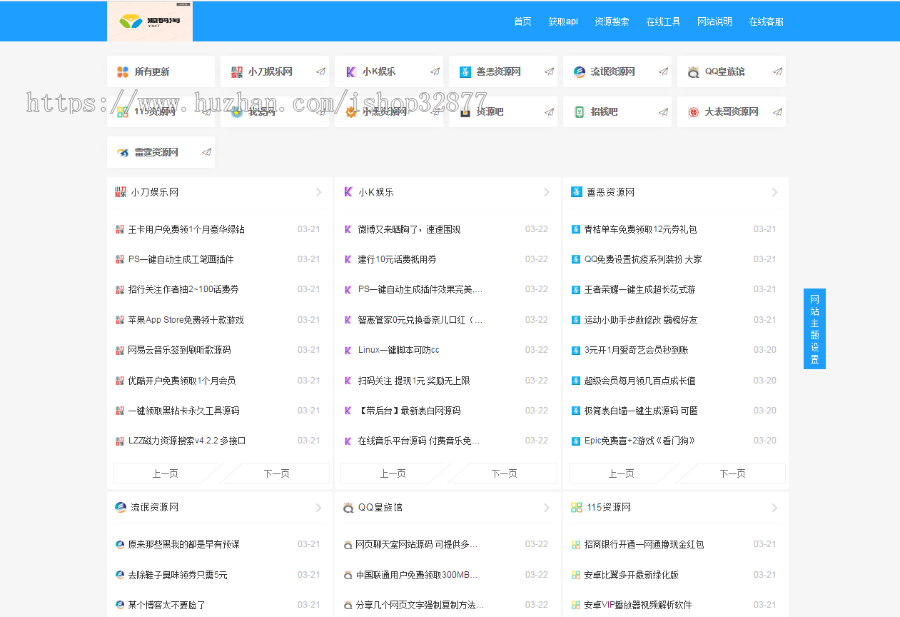Click 下一页 in the 善恶资源网 panel
This screenshot has height=617, width=900.
tap(733, 474)
